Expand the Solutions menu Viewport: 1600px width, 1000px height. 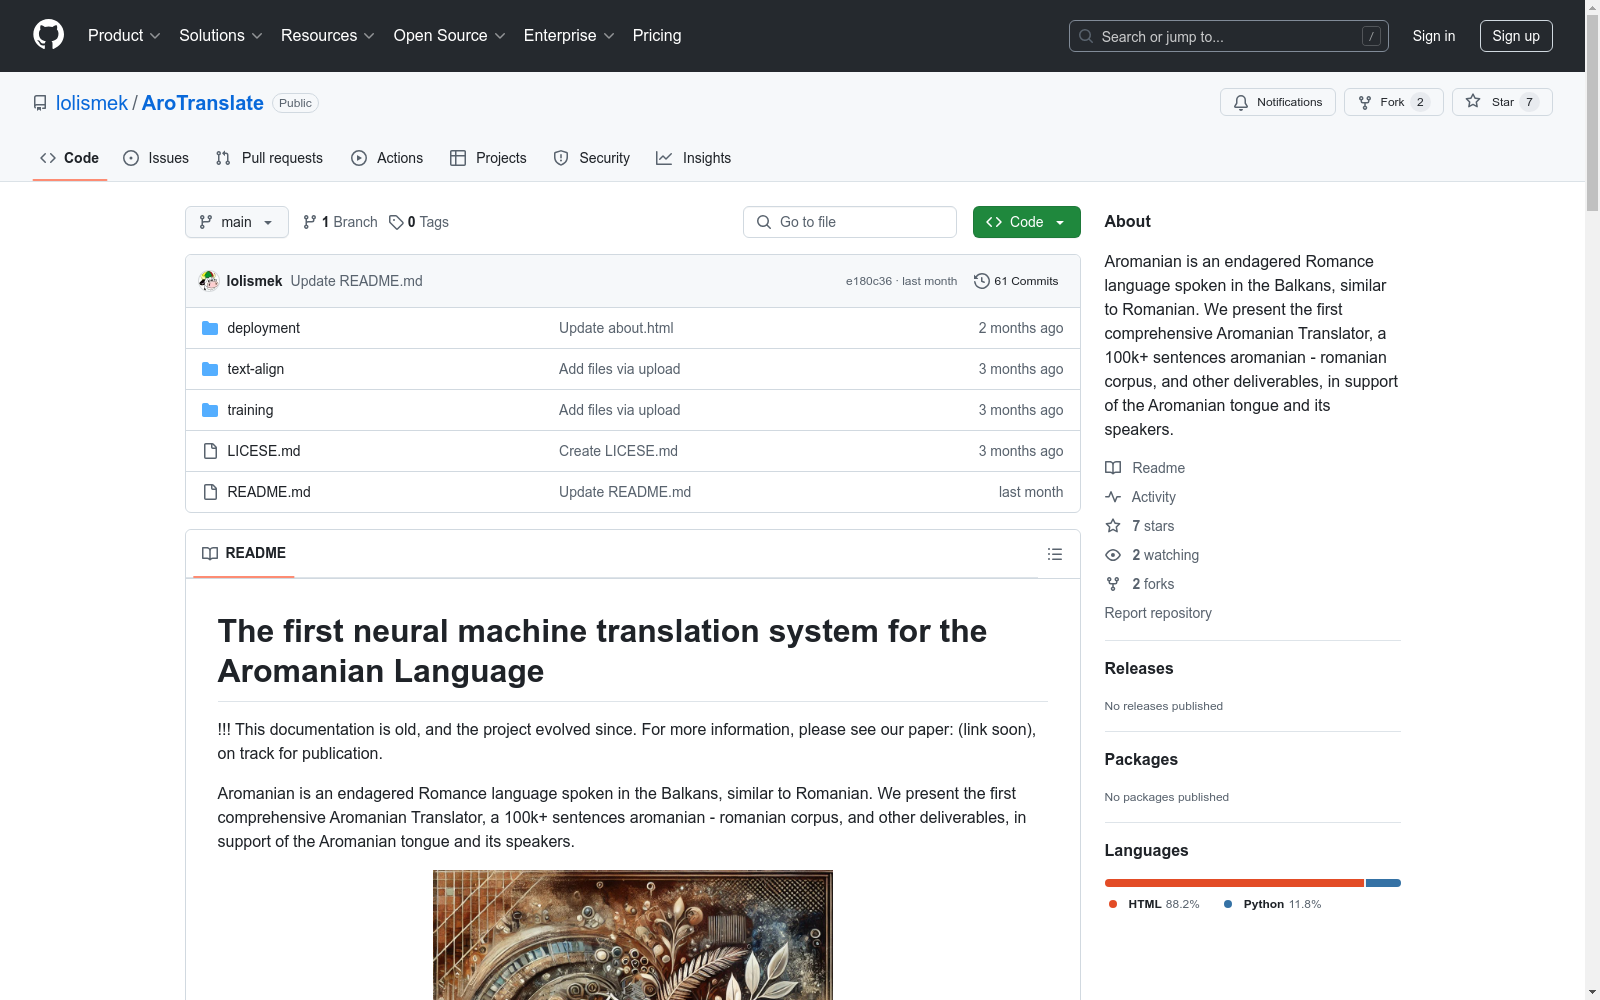coord(221,36)
